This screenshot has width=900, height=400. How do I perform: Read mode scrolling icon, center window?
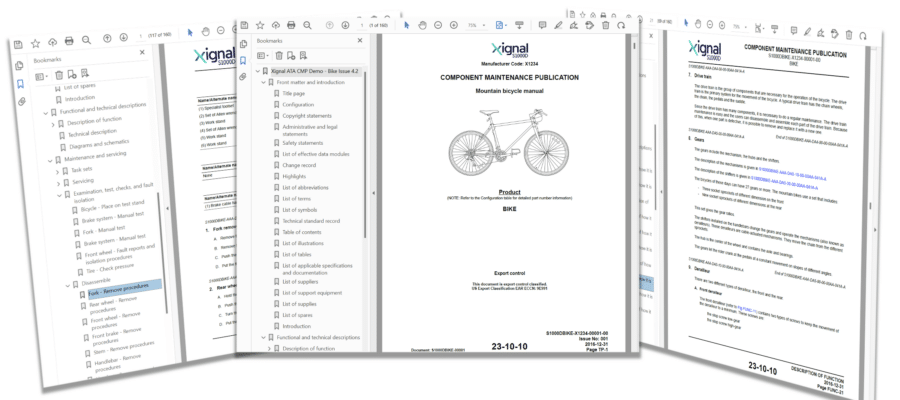519,25
